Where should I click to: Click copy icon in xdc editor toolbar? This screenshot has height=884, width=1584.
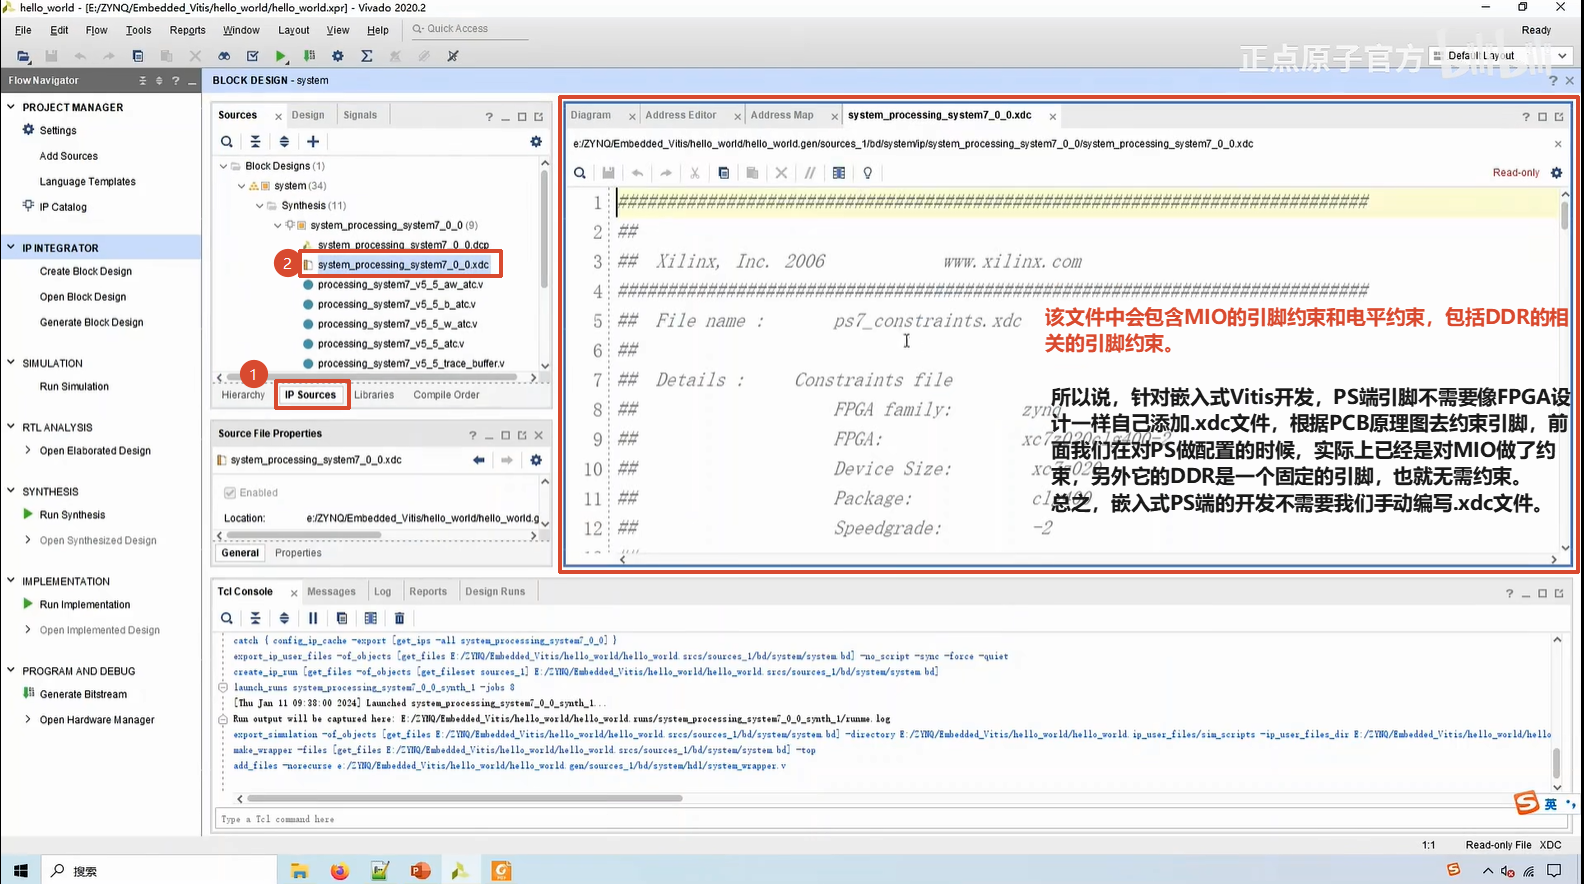tap(724, 173)
